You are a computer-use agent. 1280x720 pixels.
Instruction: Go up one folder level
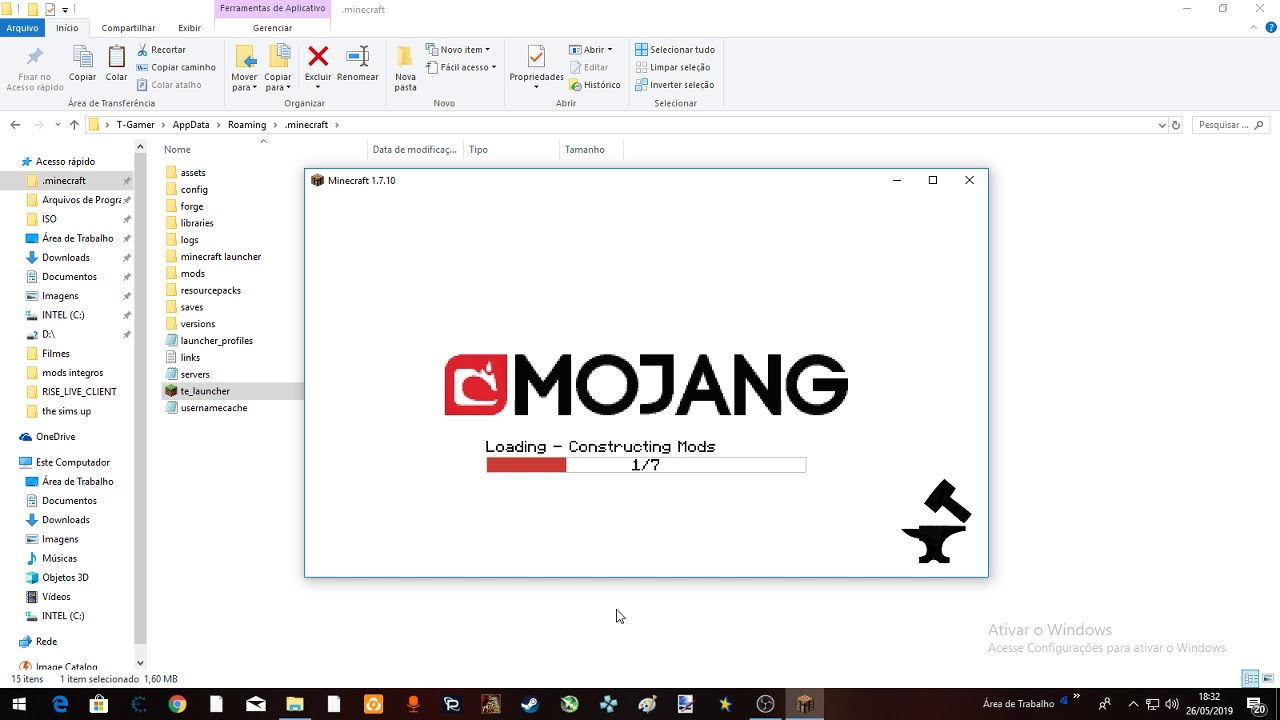(74, 125)
